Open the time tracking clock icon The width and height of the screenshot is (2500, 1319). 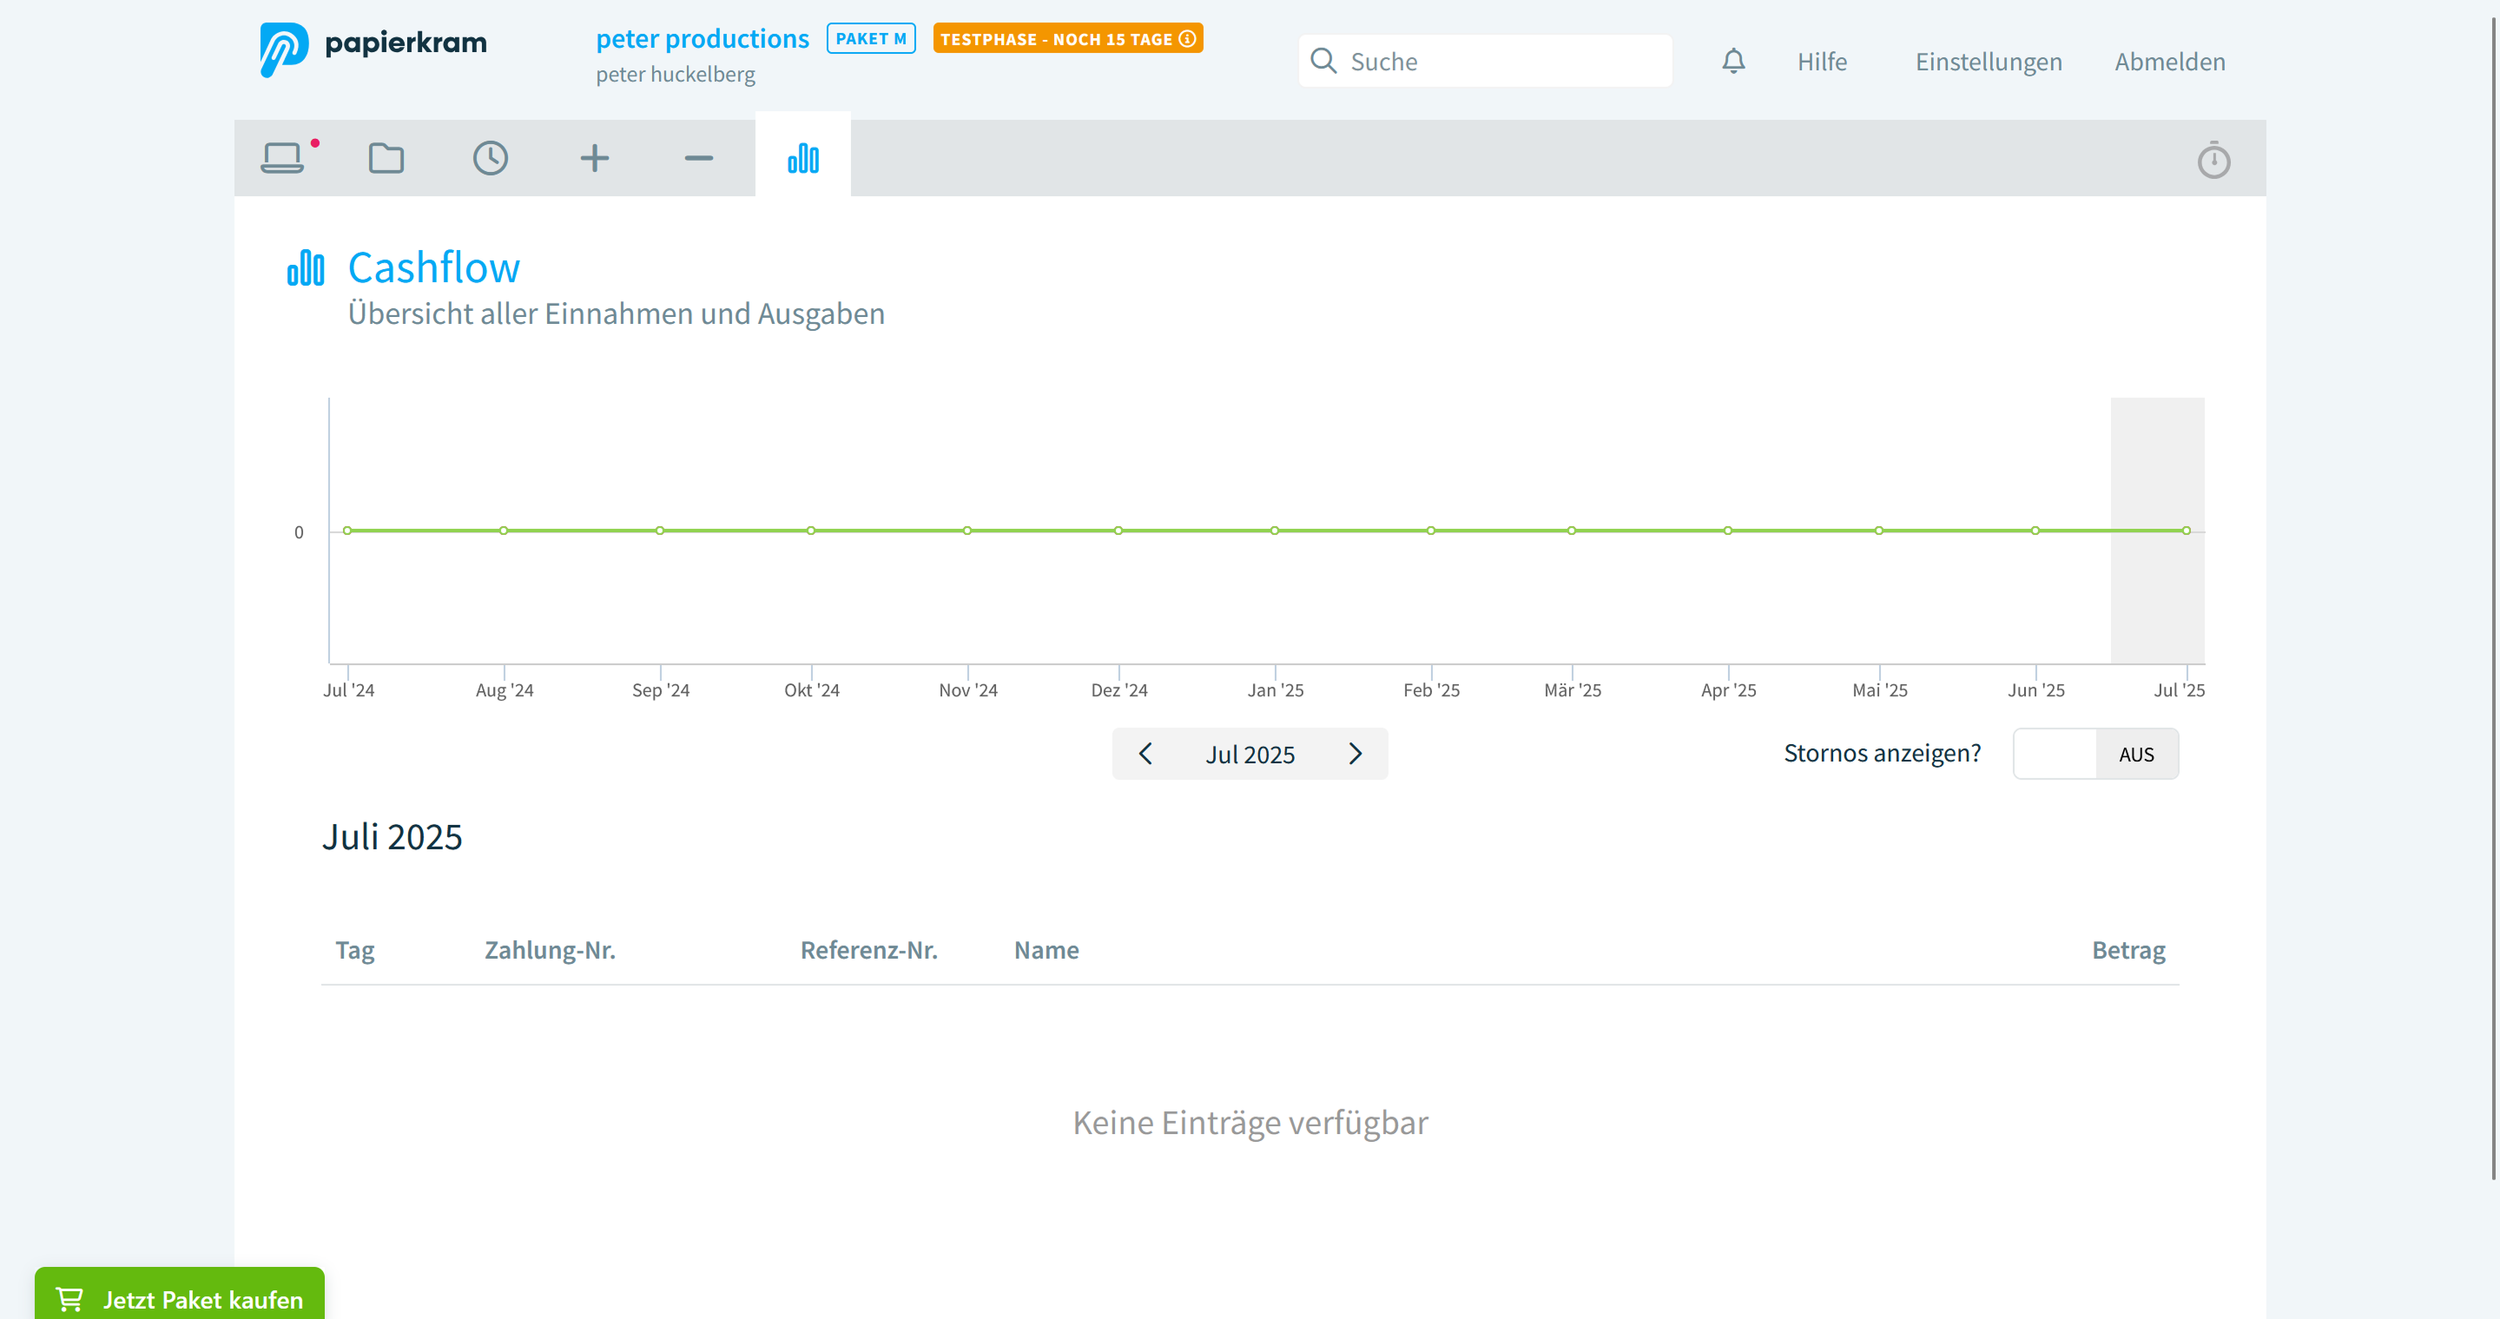[x=490, y=158]
